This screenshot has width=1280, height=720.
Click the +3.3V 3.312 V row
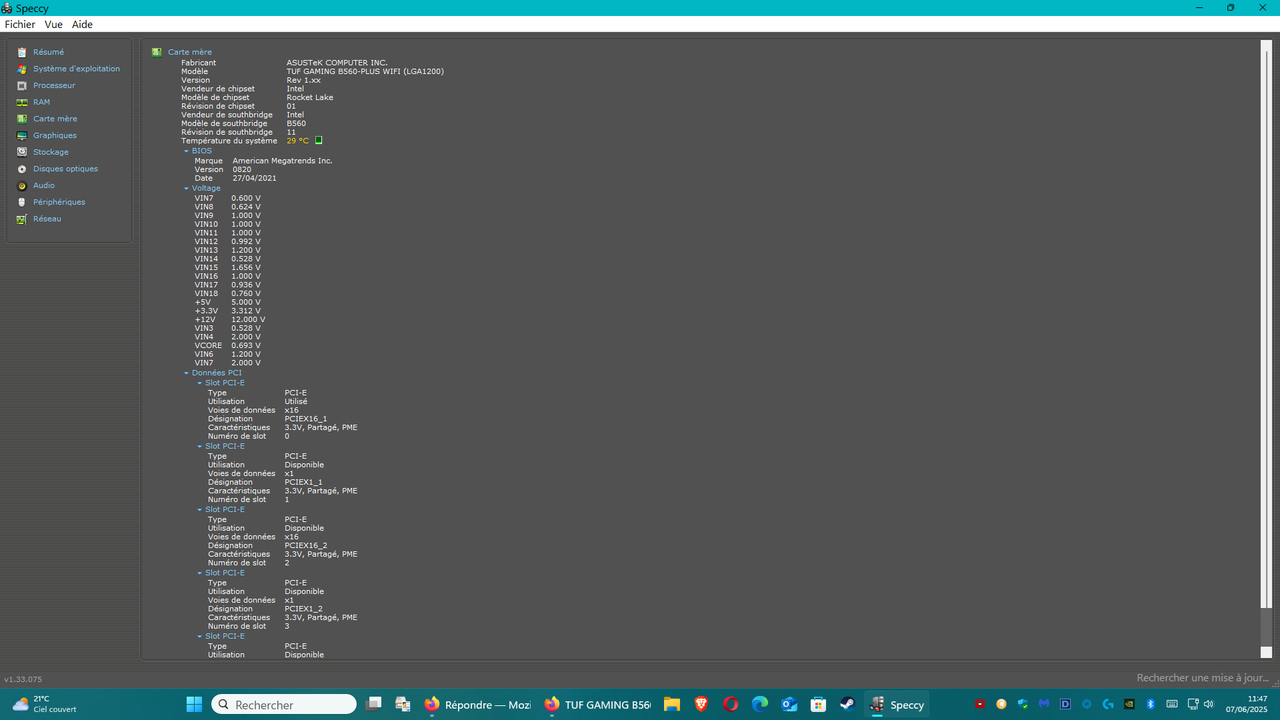click(x=227, y=311)
